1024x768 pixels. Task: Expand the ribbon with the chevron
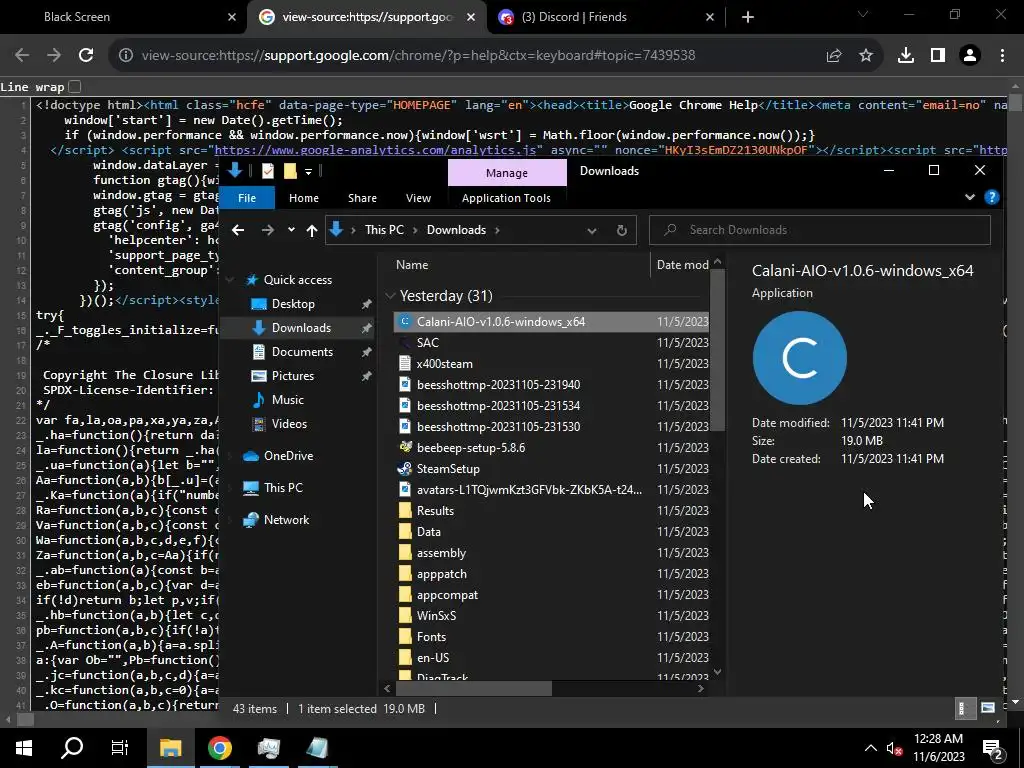pos(970,197)
